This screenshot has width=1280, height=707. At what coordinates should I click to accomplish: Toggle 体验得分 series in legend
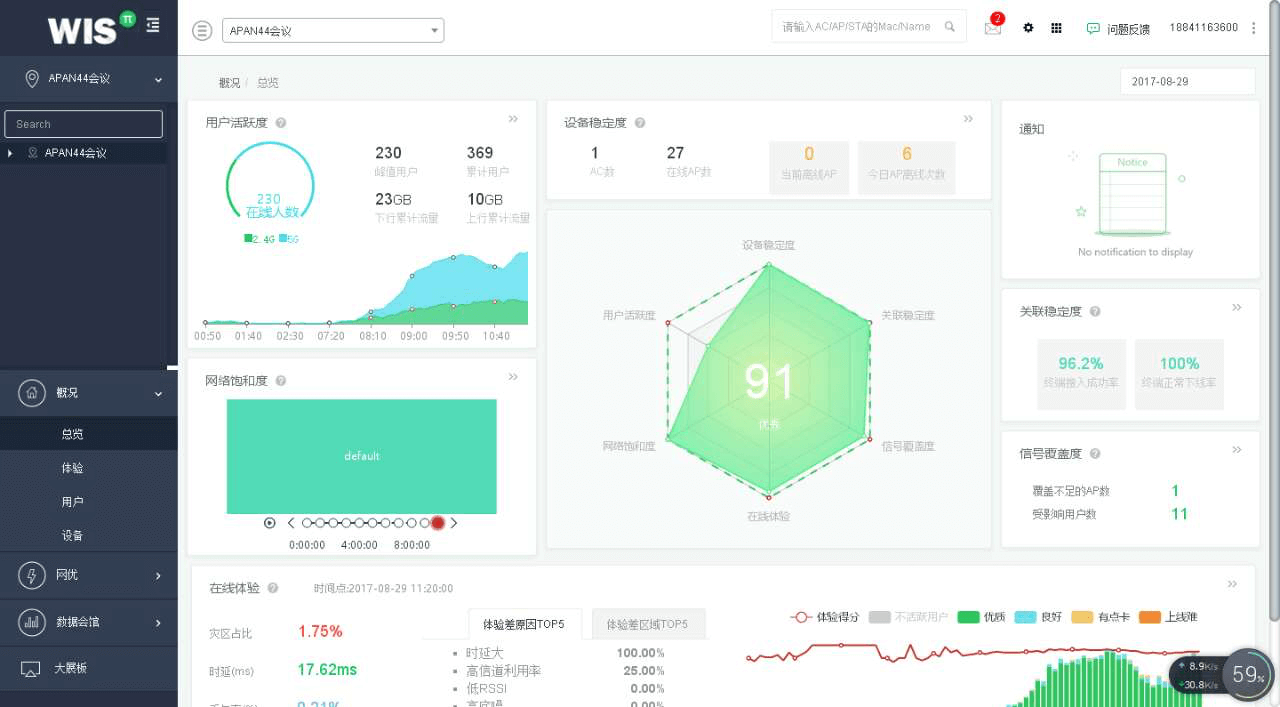(x=826, y=617)
